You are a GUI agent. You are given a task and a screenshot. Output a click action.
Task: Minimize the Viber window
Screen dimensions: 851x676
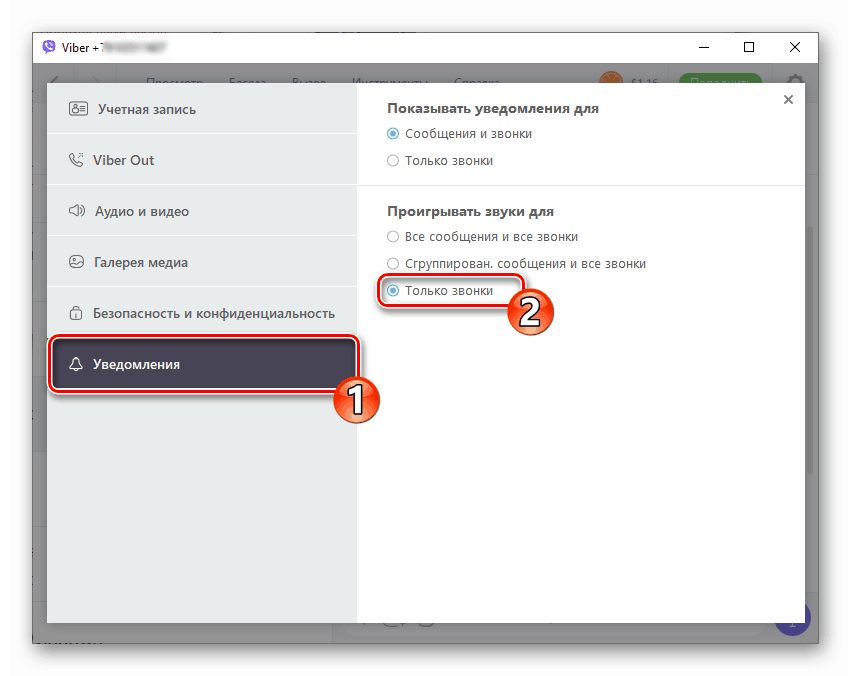tap(704, 47)
